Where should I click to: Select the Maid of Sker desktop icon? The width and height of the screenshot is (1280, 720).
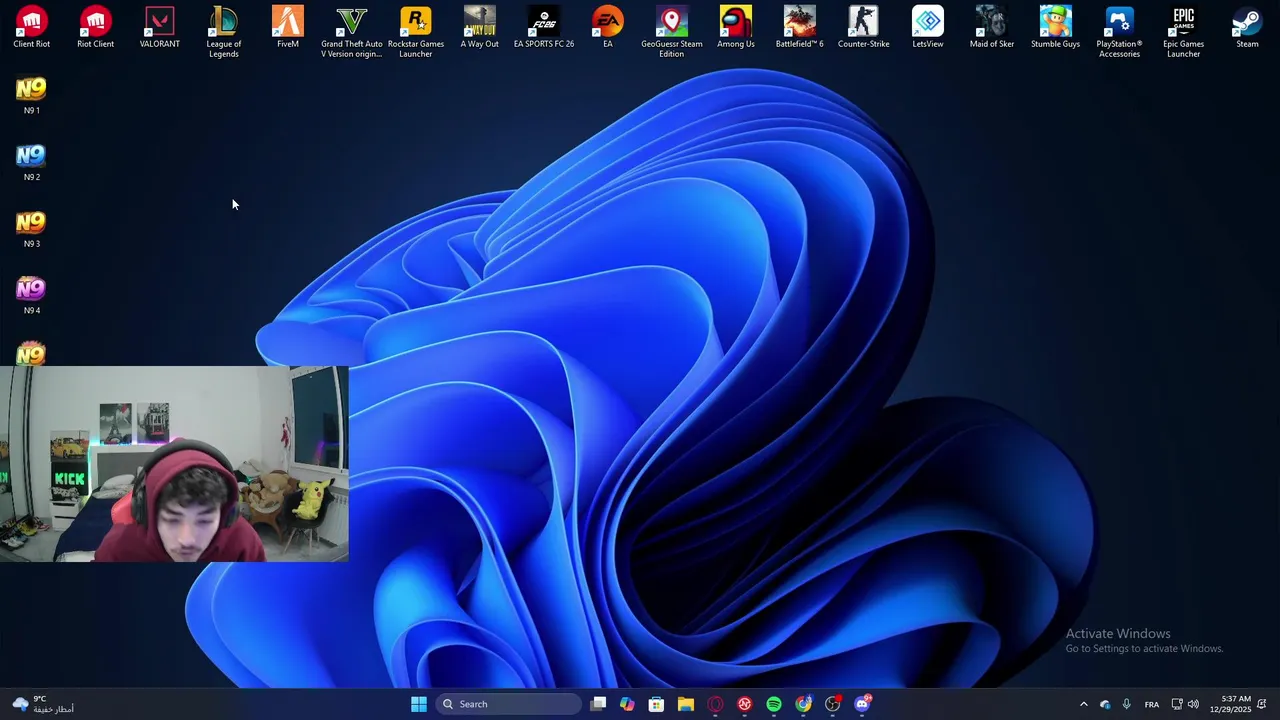(x=991, y=28)
